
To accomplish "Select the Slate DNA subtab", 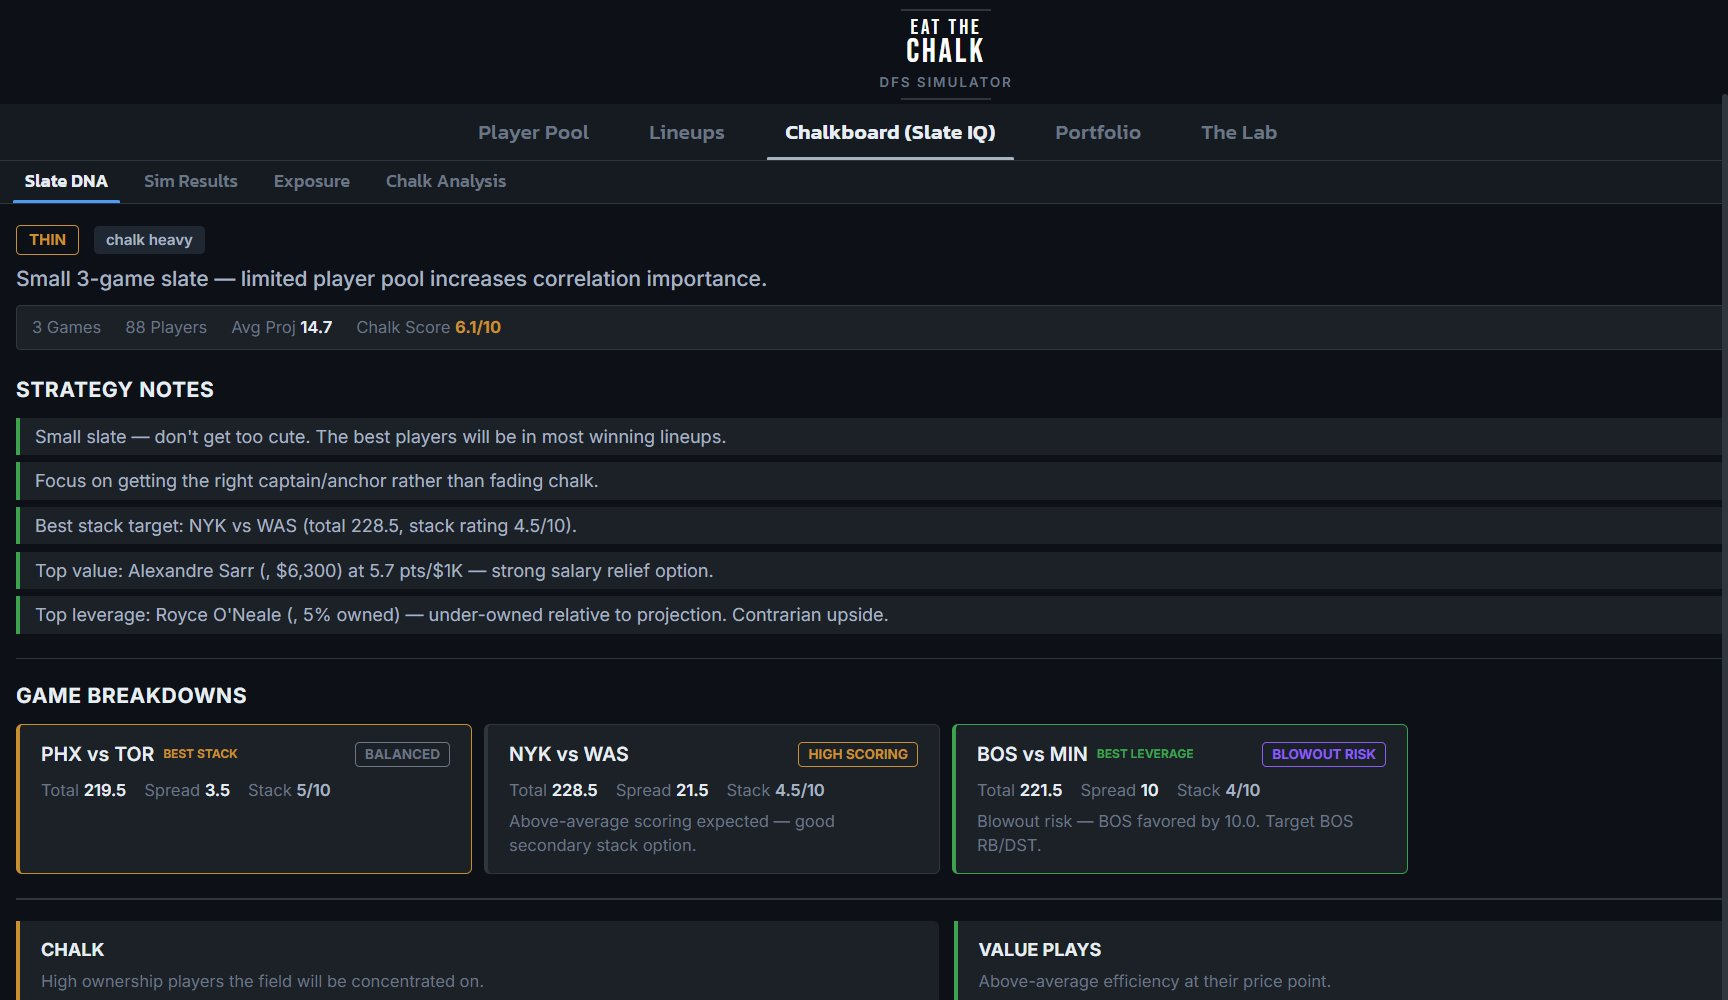I will pos(66,181).
